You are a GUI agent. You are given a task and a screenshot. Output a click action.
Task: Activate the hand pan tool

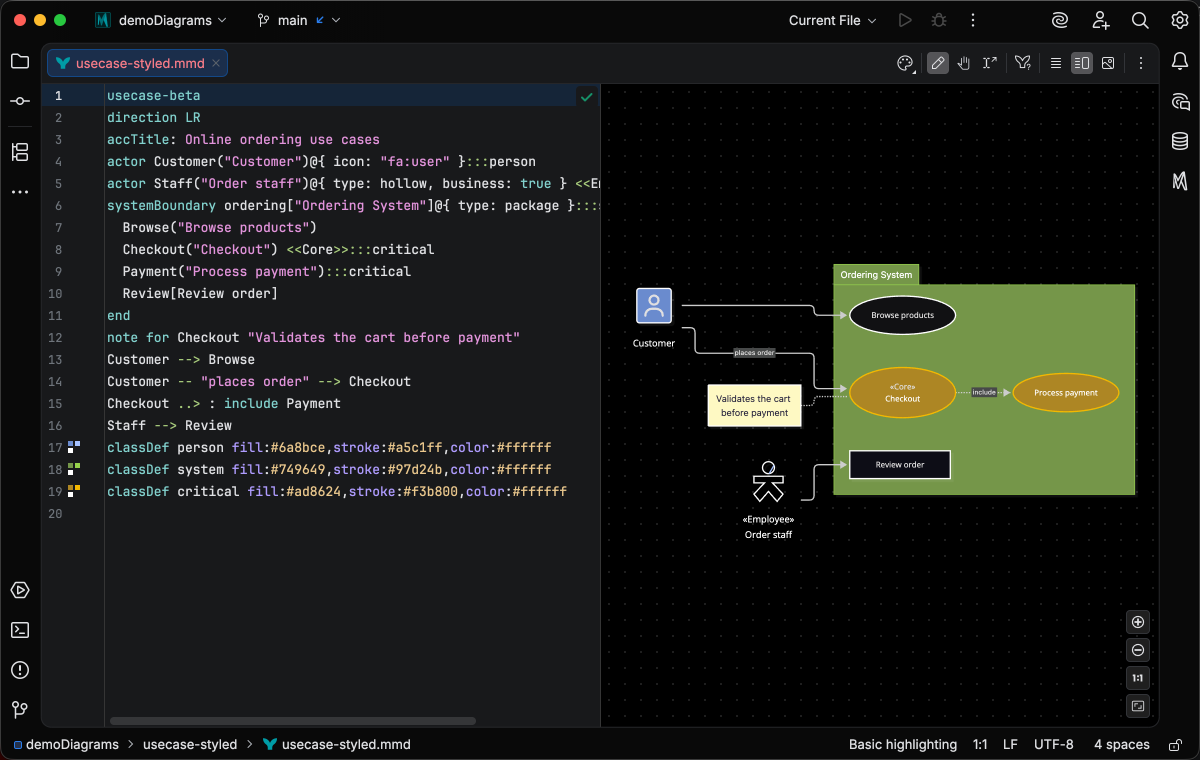(964, 63)
